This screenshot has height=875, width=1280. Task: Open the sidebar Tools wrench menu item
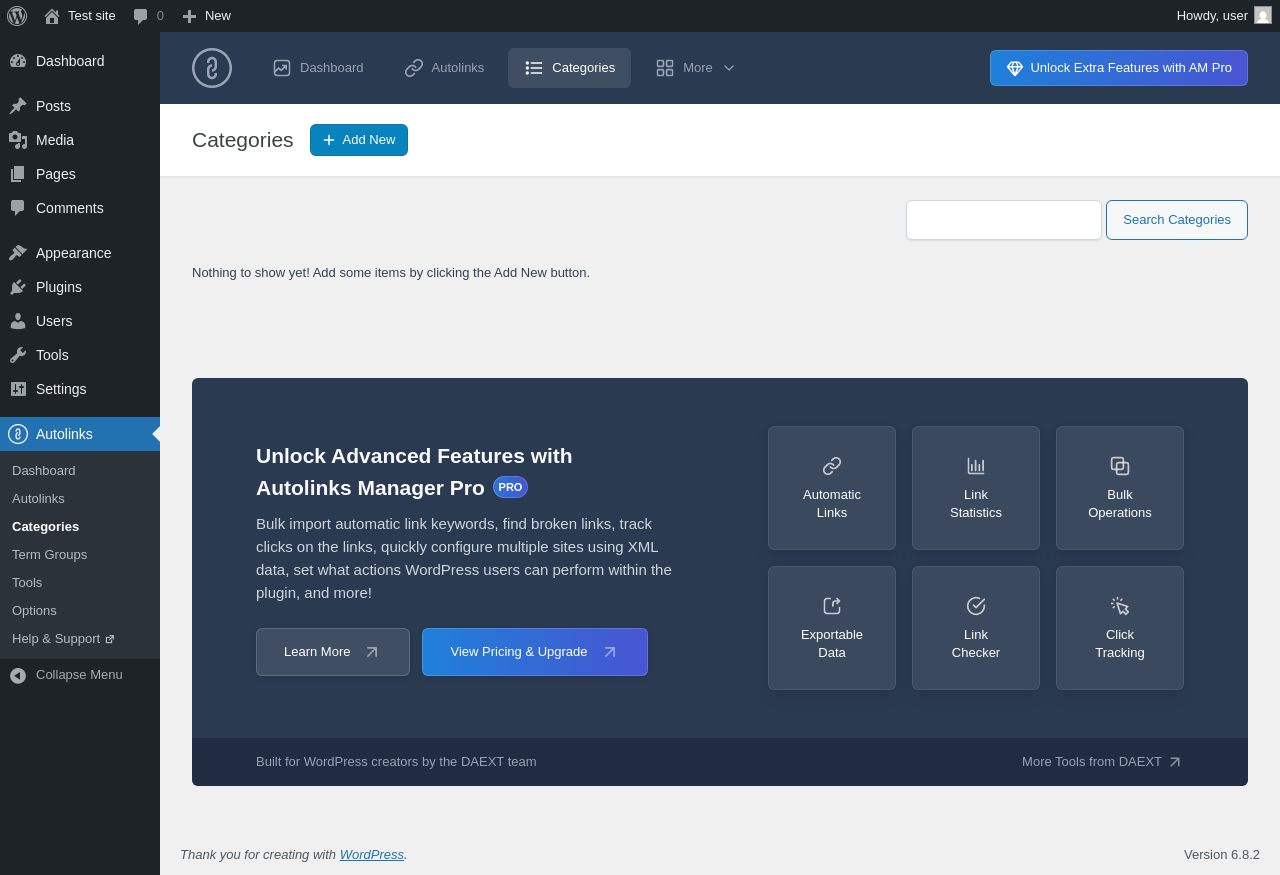tap(80, 355)
